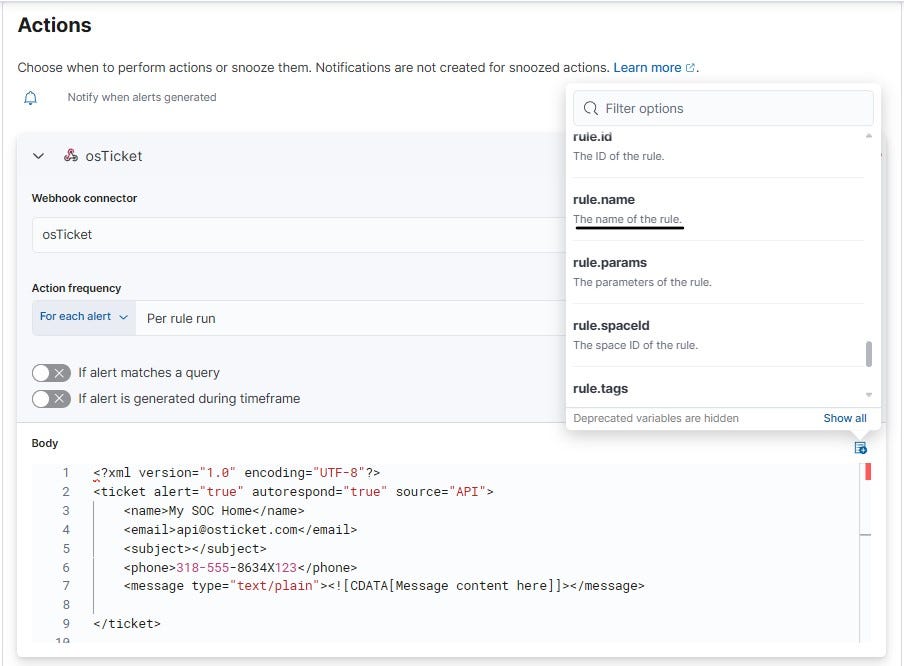Click Notify when alerts generated text

142,97
